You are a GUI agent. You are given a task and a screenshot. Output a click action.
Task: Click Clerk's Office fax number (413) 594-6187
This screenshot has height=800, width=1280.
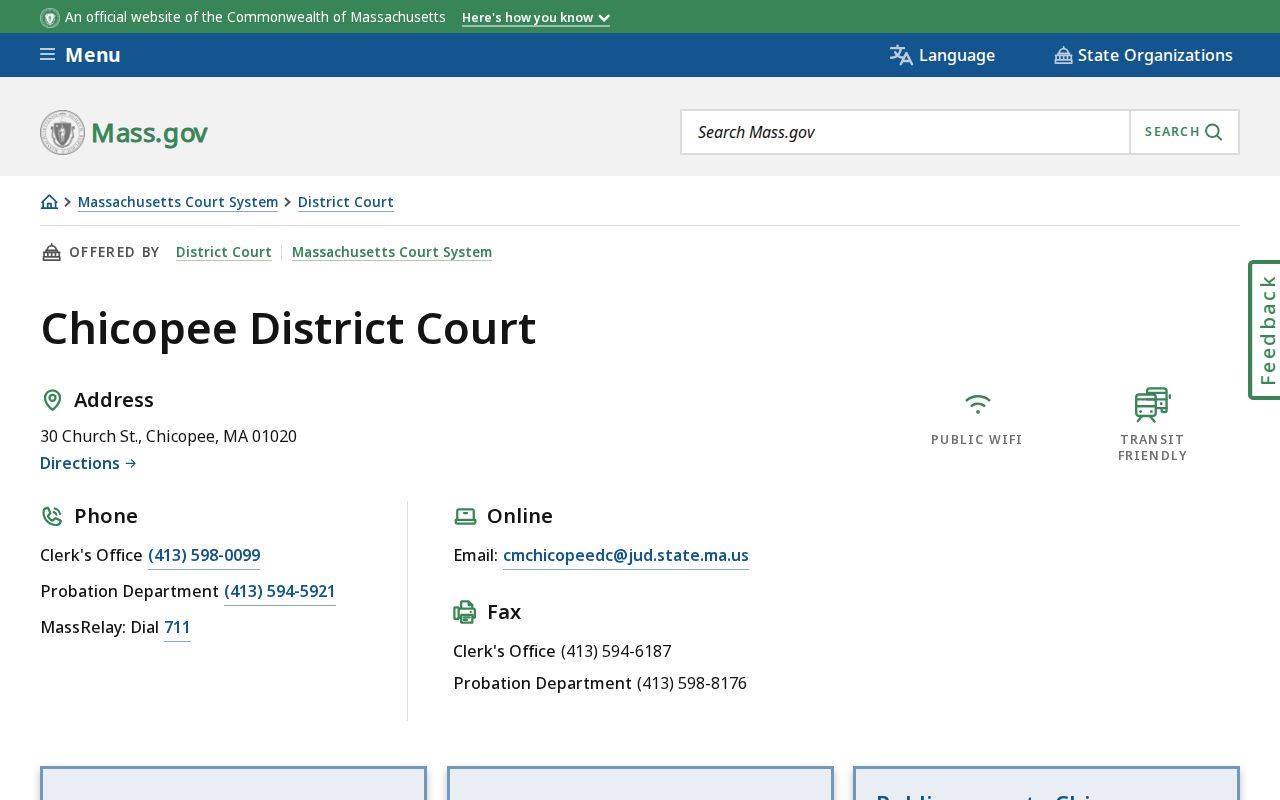[616, 651]
